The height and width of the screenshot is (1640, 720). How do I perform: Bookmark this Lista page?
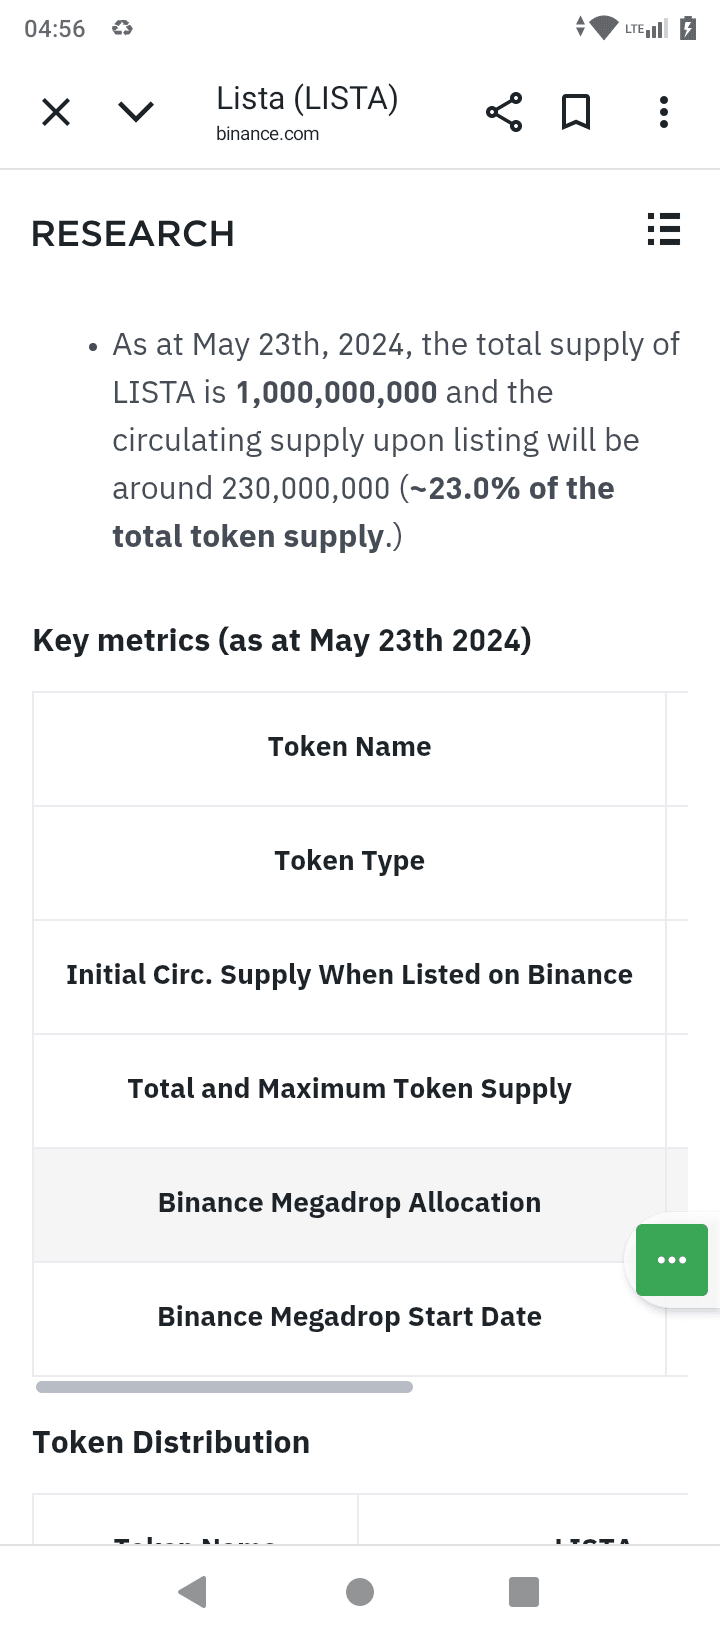(x=575, y=112)
